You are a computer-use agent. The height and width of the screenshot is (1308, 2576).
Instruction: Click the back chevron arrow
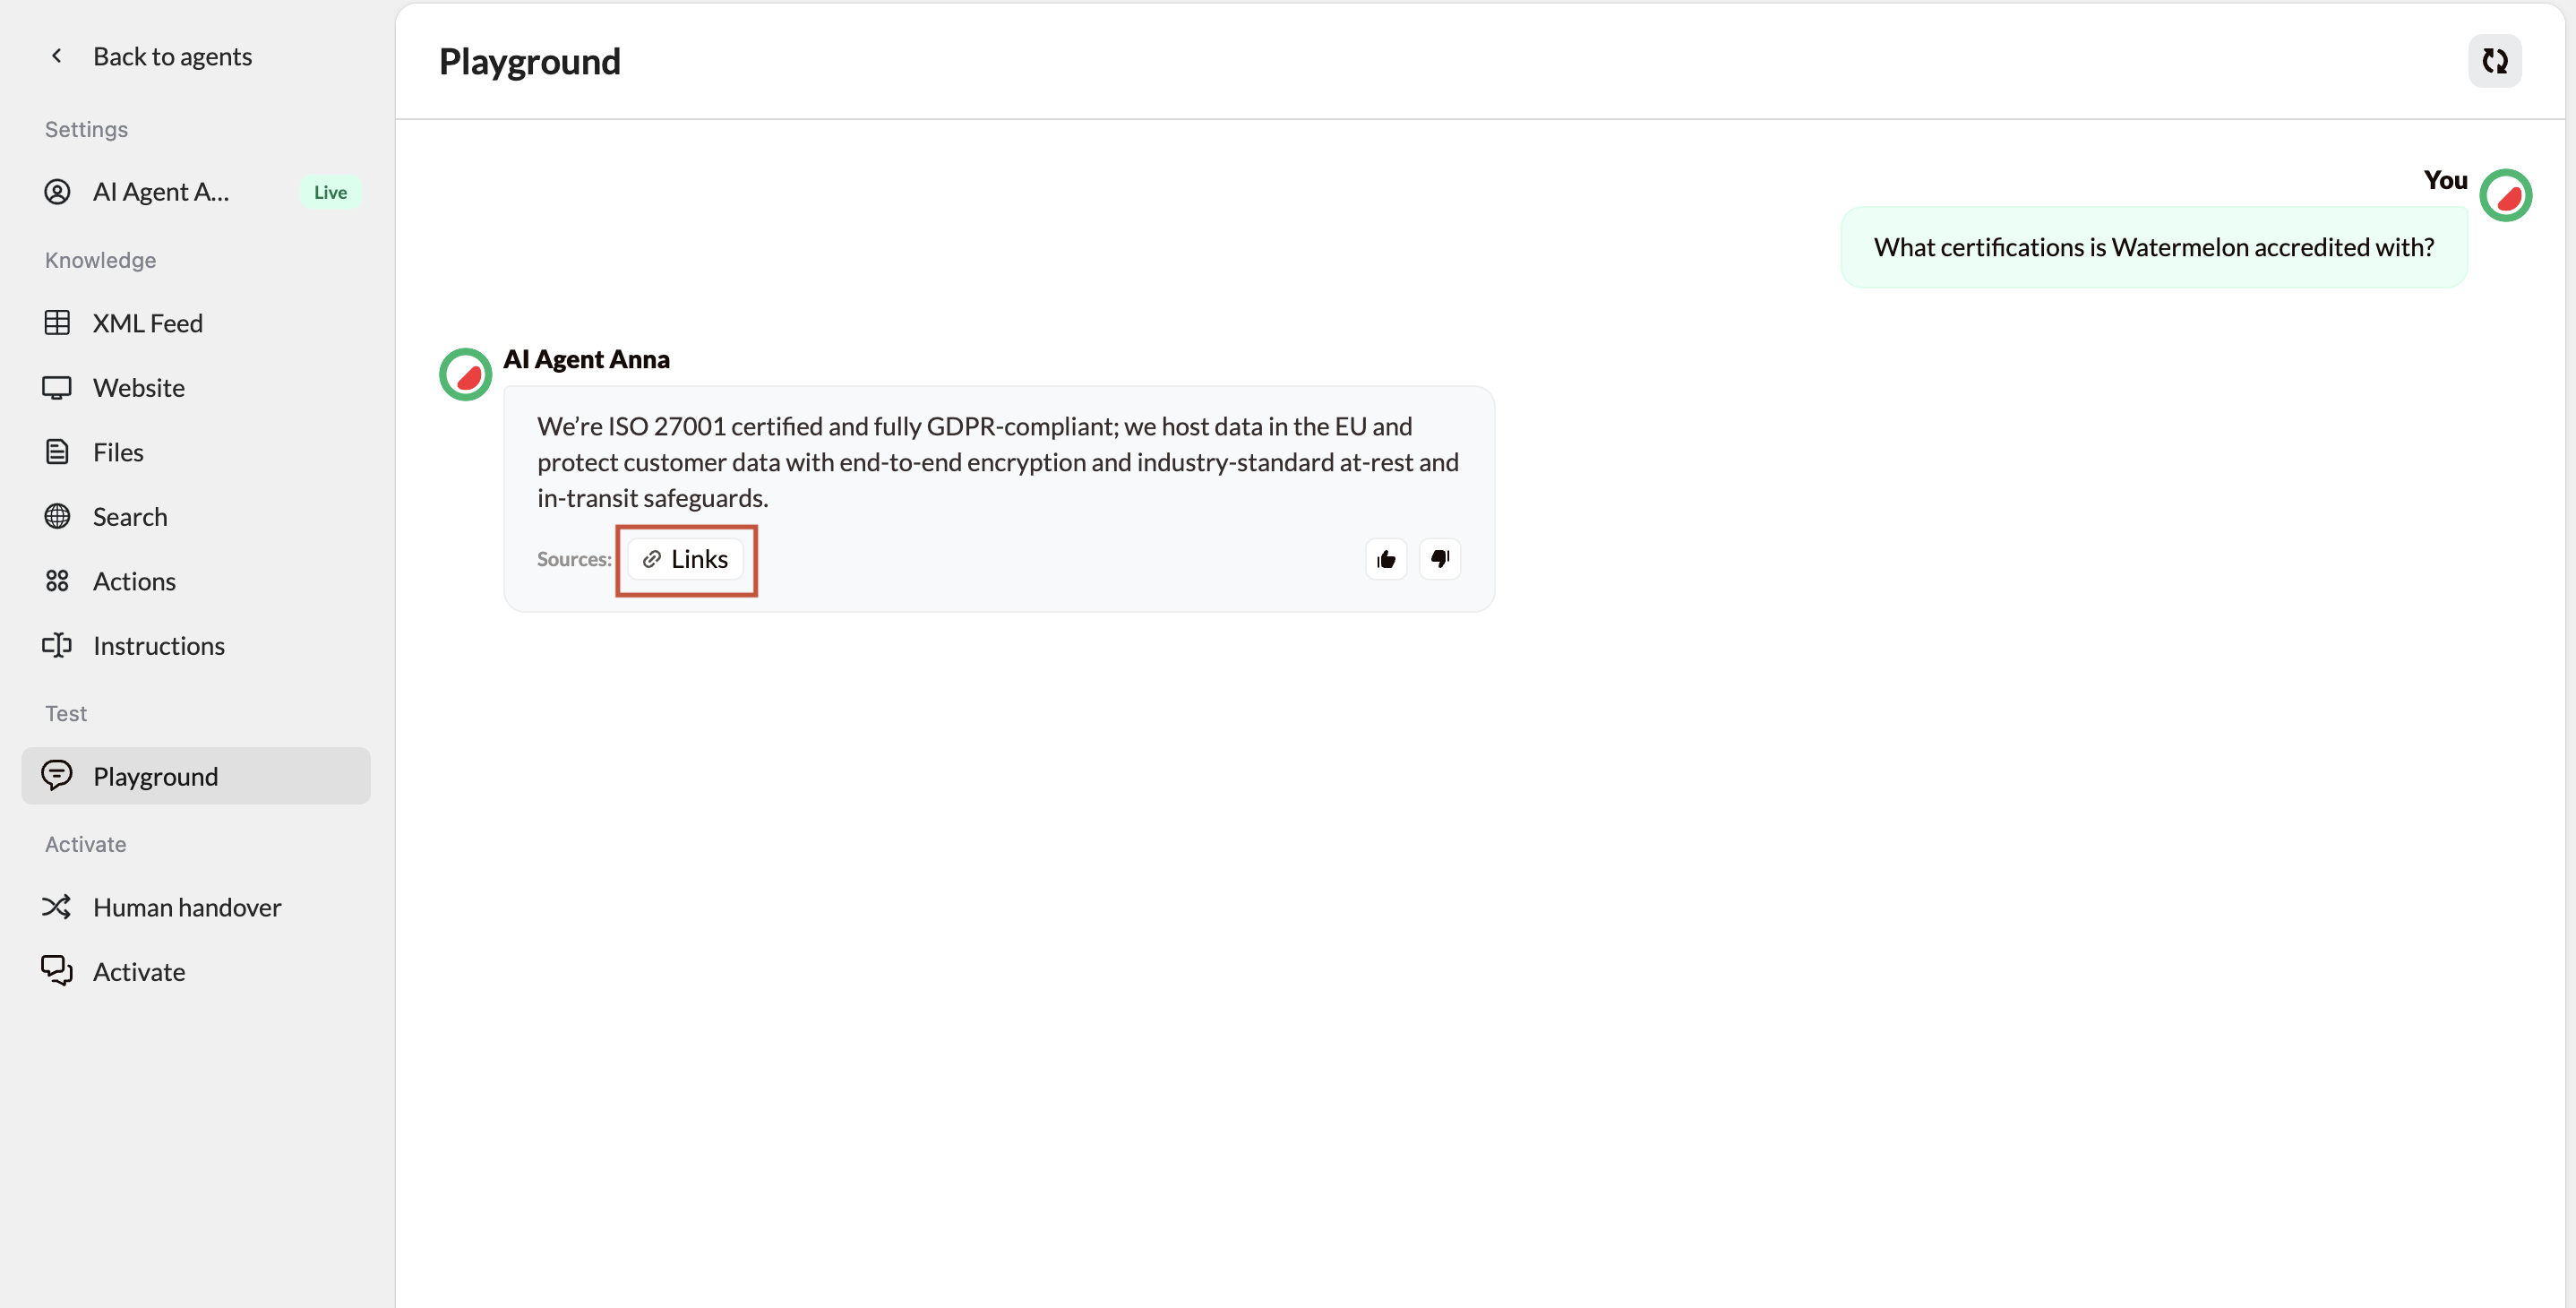57,56
